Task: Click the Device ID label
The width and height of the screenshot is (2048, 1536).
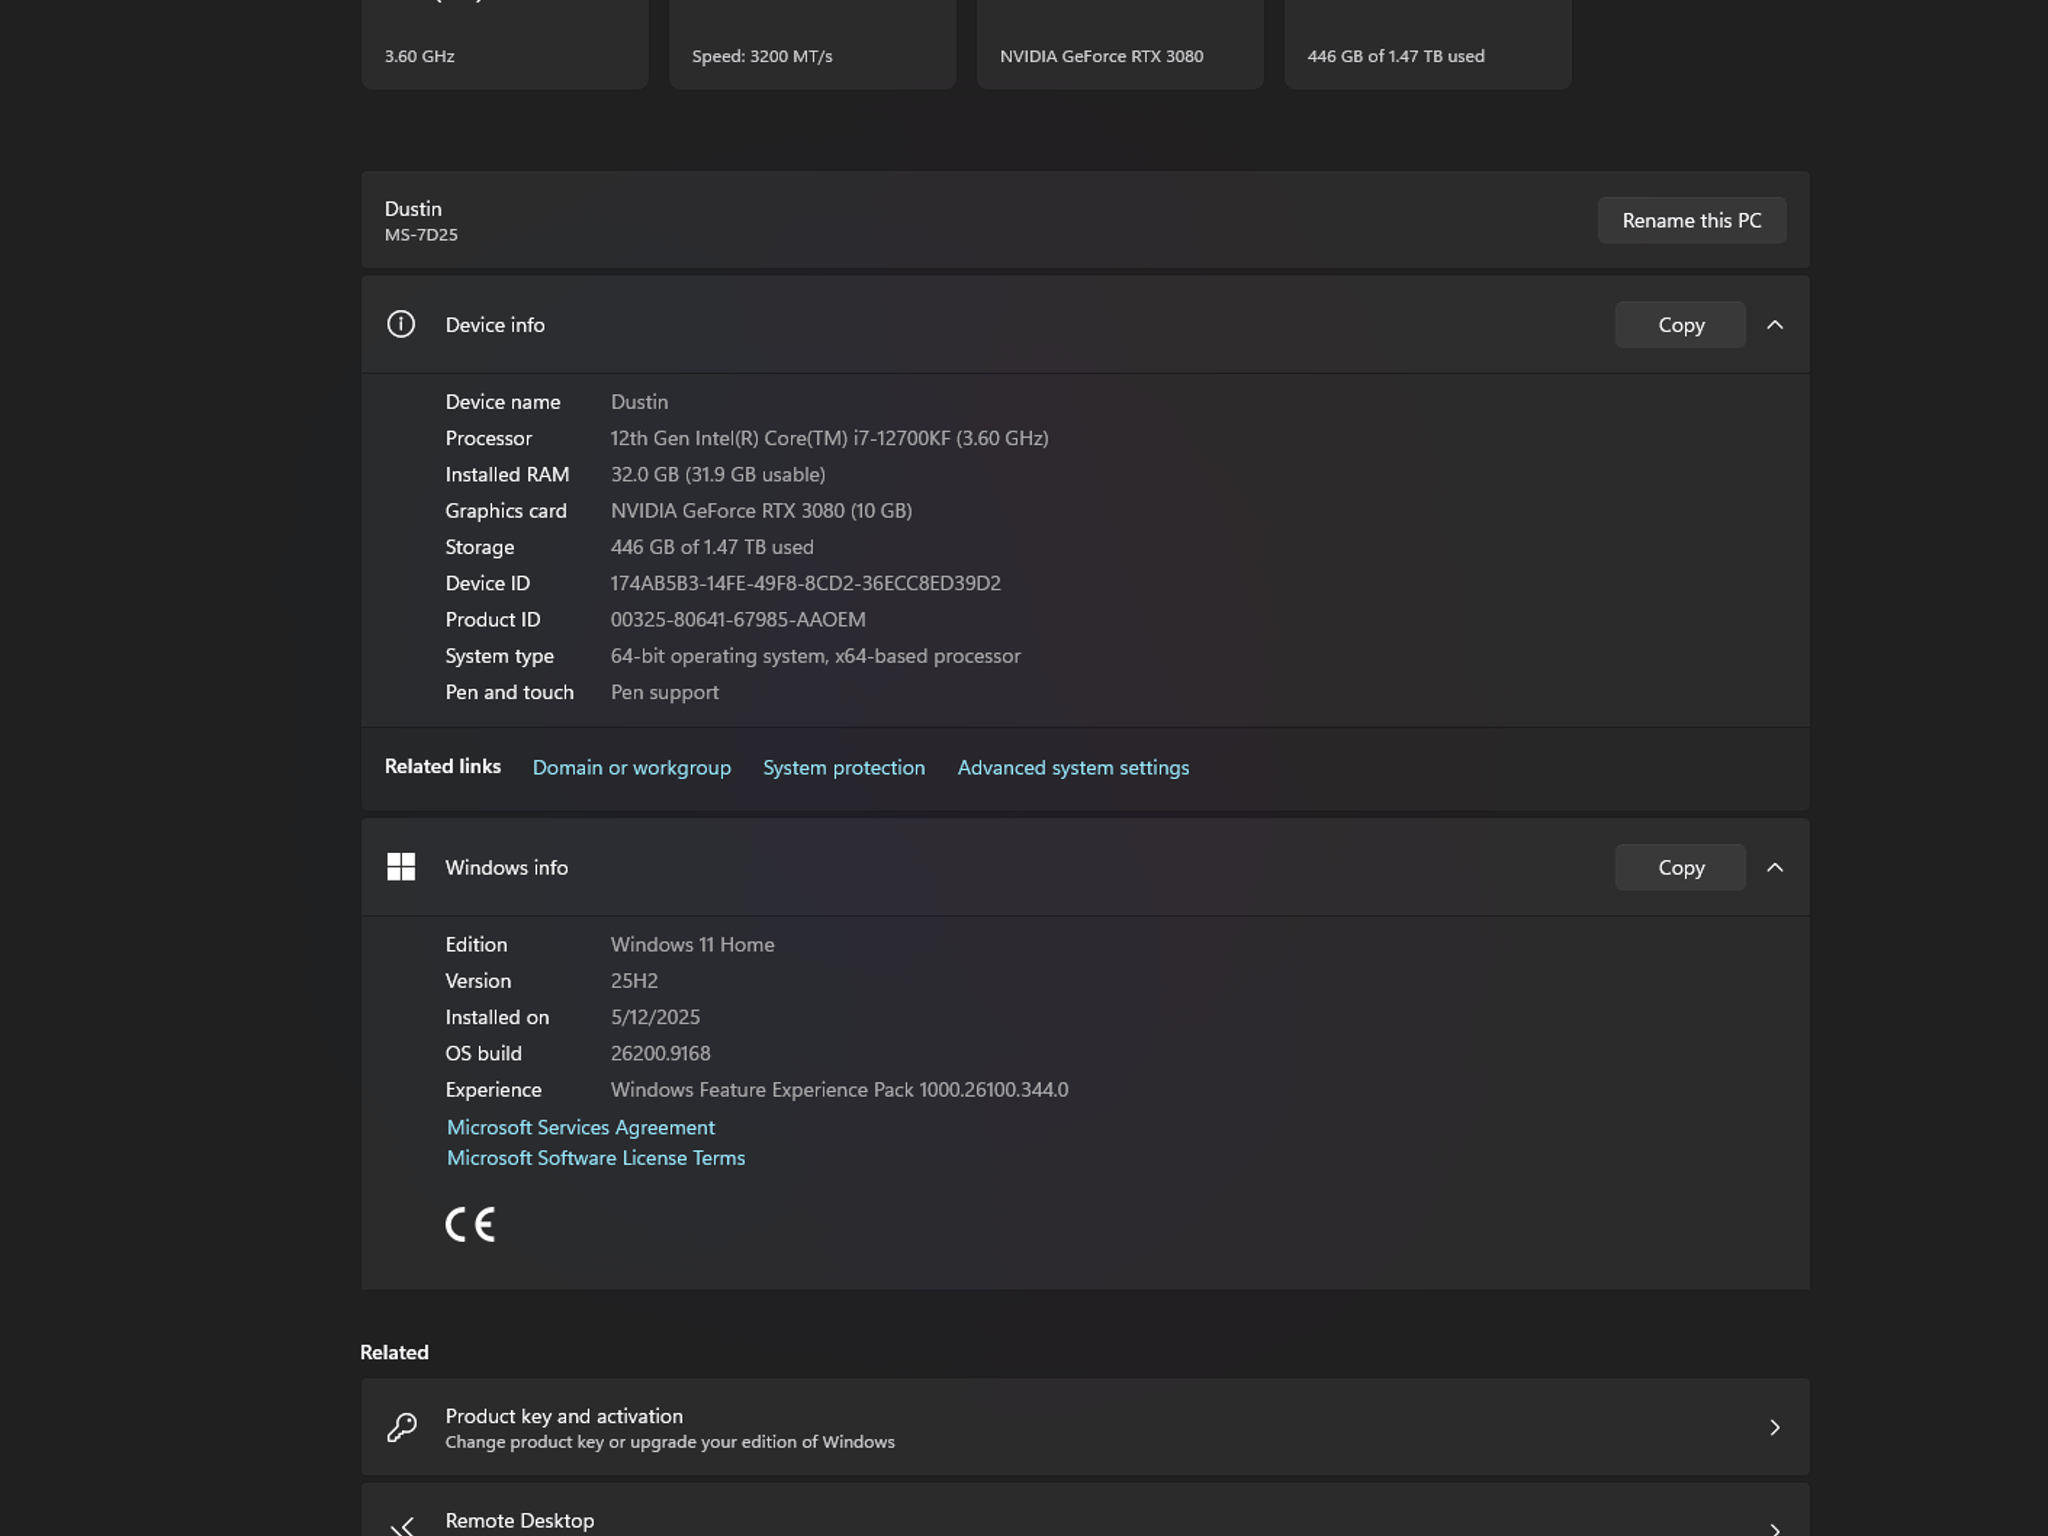Action: tap(488, 583)
